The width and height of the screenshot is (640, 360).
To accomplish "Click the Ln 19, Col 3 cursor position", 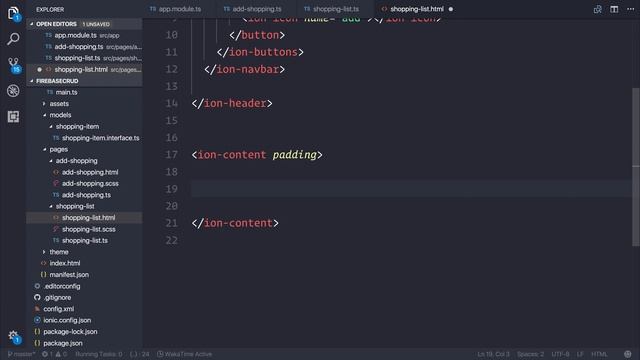I will 493,354.
